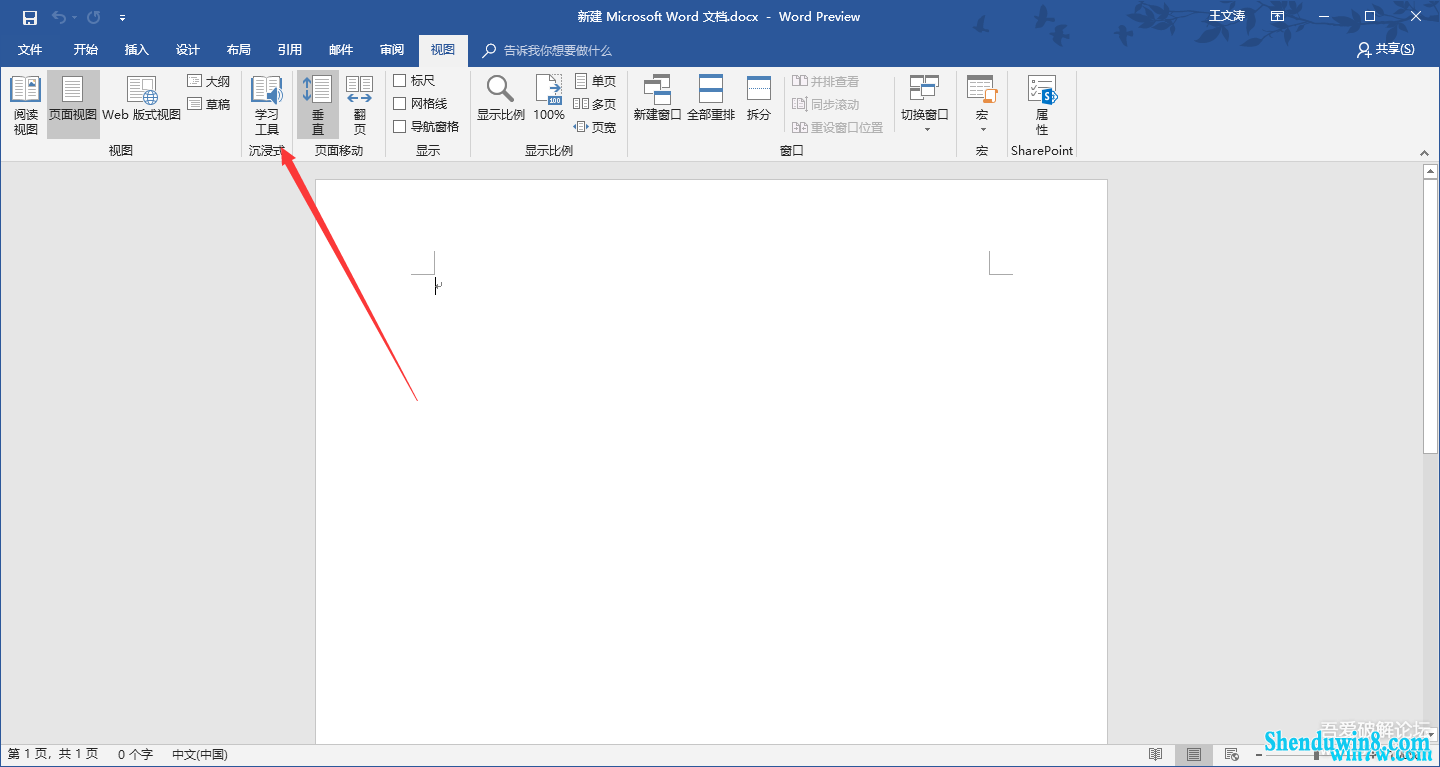The image size is (1440, 767).
Task: Switch to Read Mode from status bar icon
Action: pos(1155,755)
